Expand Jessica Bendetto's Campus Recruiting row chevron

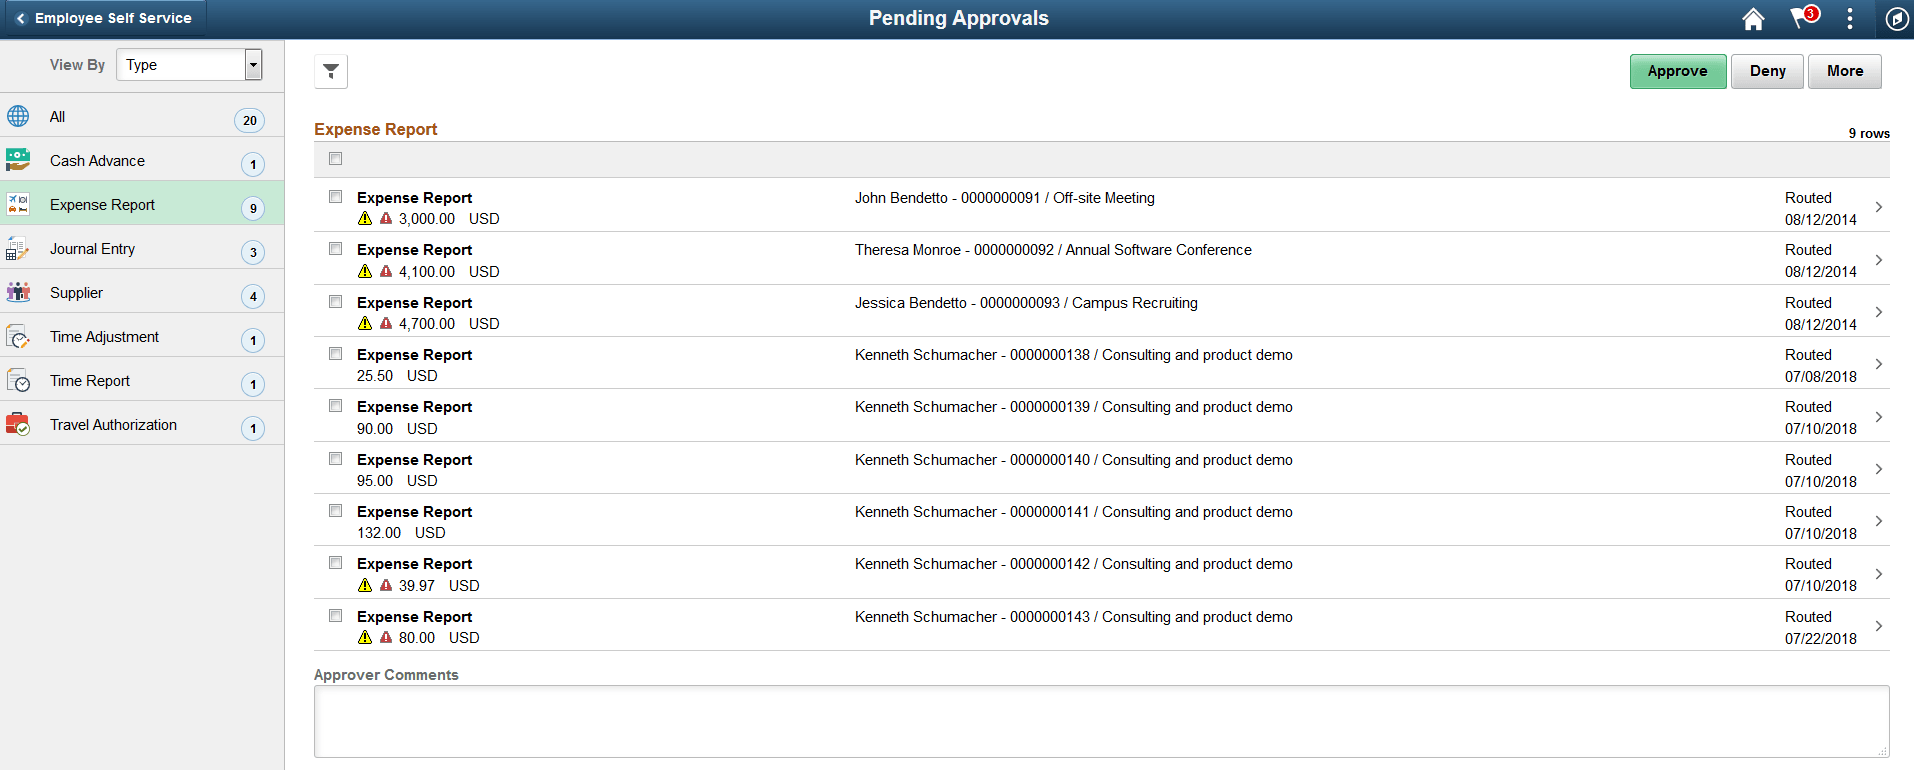[x=1879, y=311]
